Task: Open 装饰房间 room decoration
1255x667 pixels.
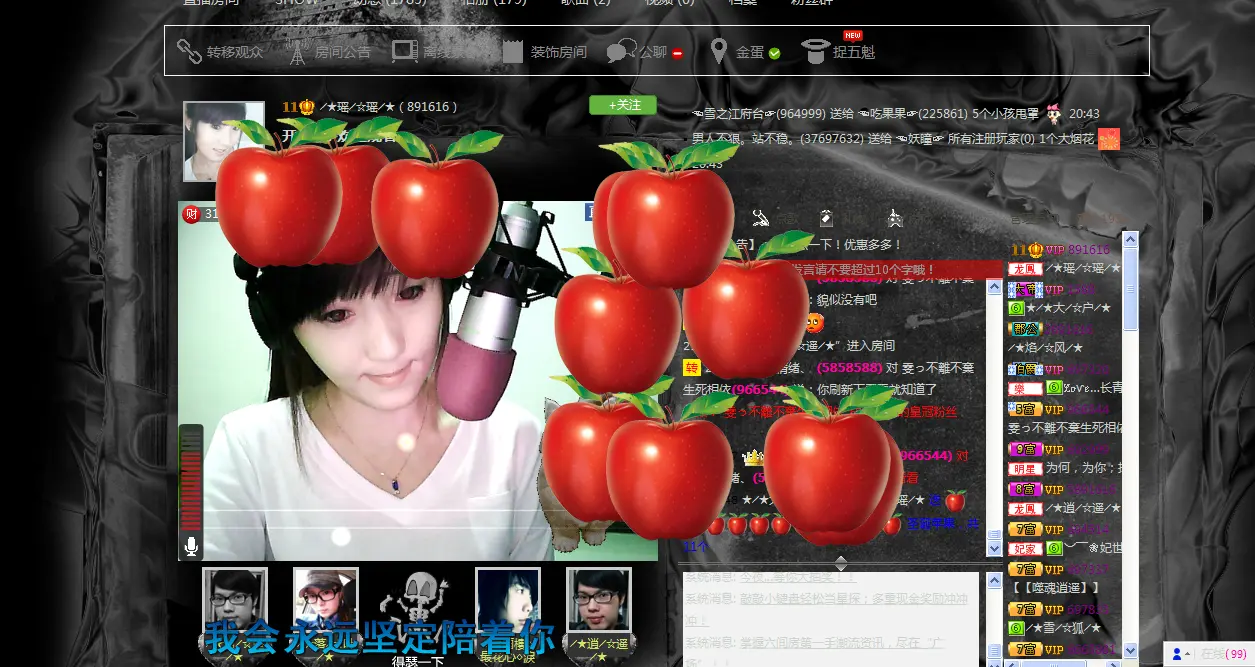Action: click(x=544, y=52)
